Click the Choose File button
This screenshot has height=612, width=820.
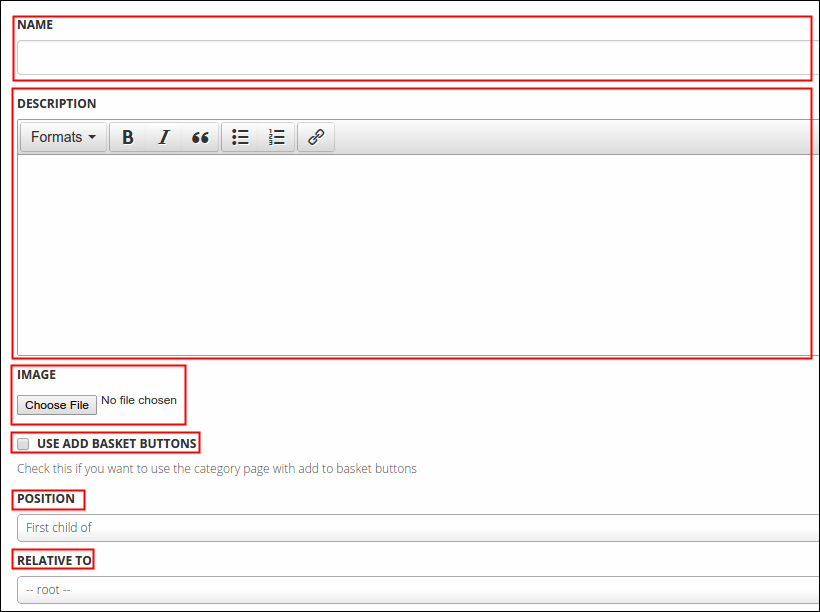57,405
